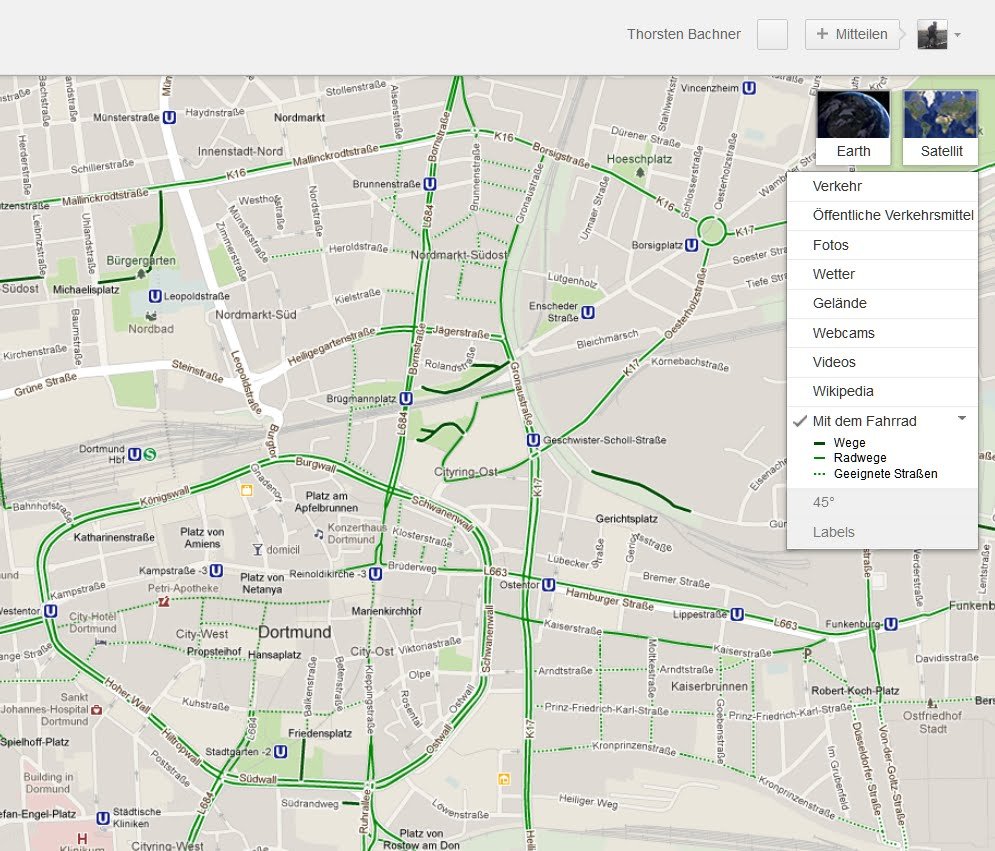Turn on the Wetter layer
Image resolution: width=995 pixels, height=851 pixels.
833,274
